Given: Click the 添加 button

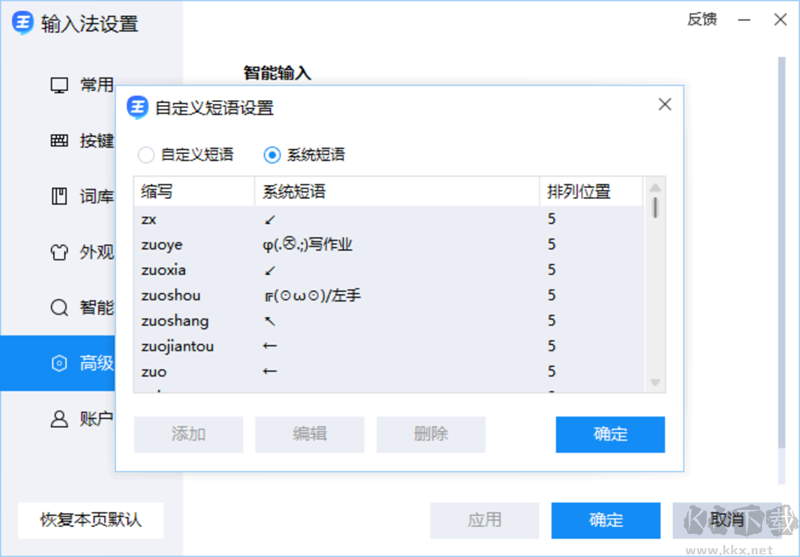Looking at the screenshot, I should [x=188, y=434].
